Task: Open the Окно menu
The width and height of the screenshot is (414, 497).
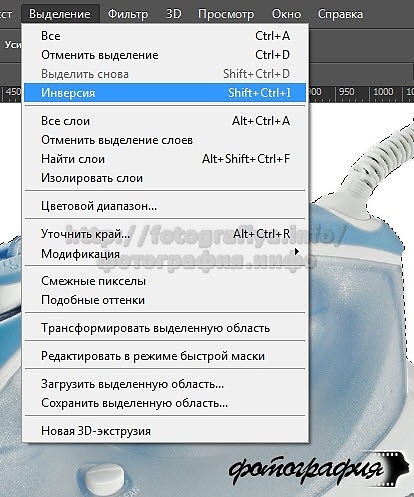Action: [286, 14]
